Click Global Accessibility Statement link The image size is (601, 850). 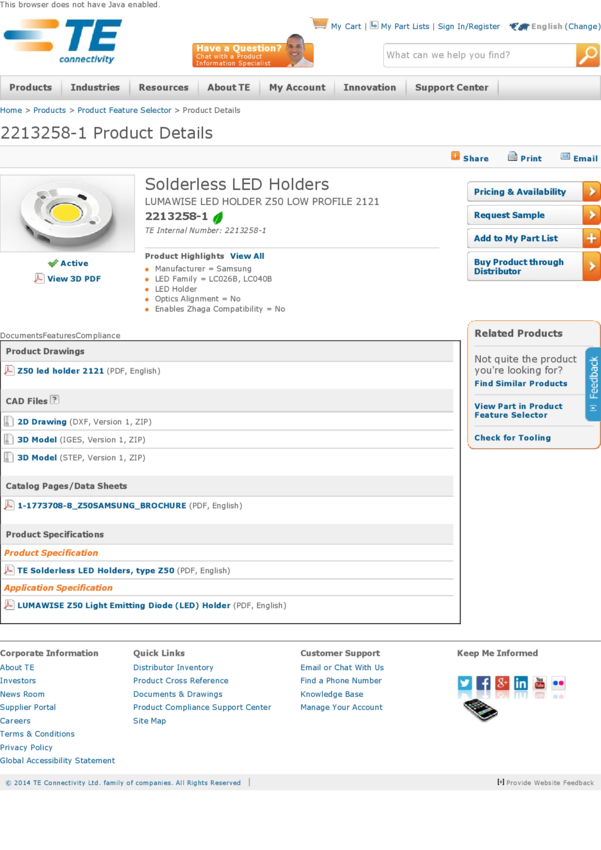[x=57, y=761]
